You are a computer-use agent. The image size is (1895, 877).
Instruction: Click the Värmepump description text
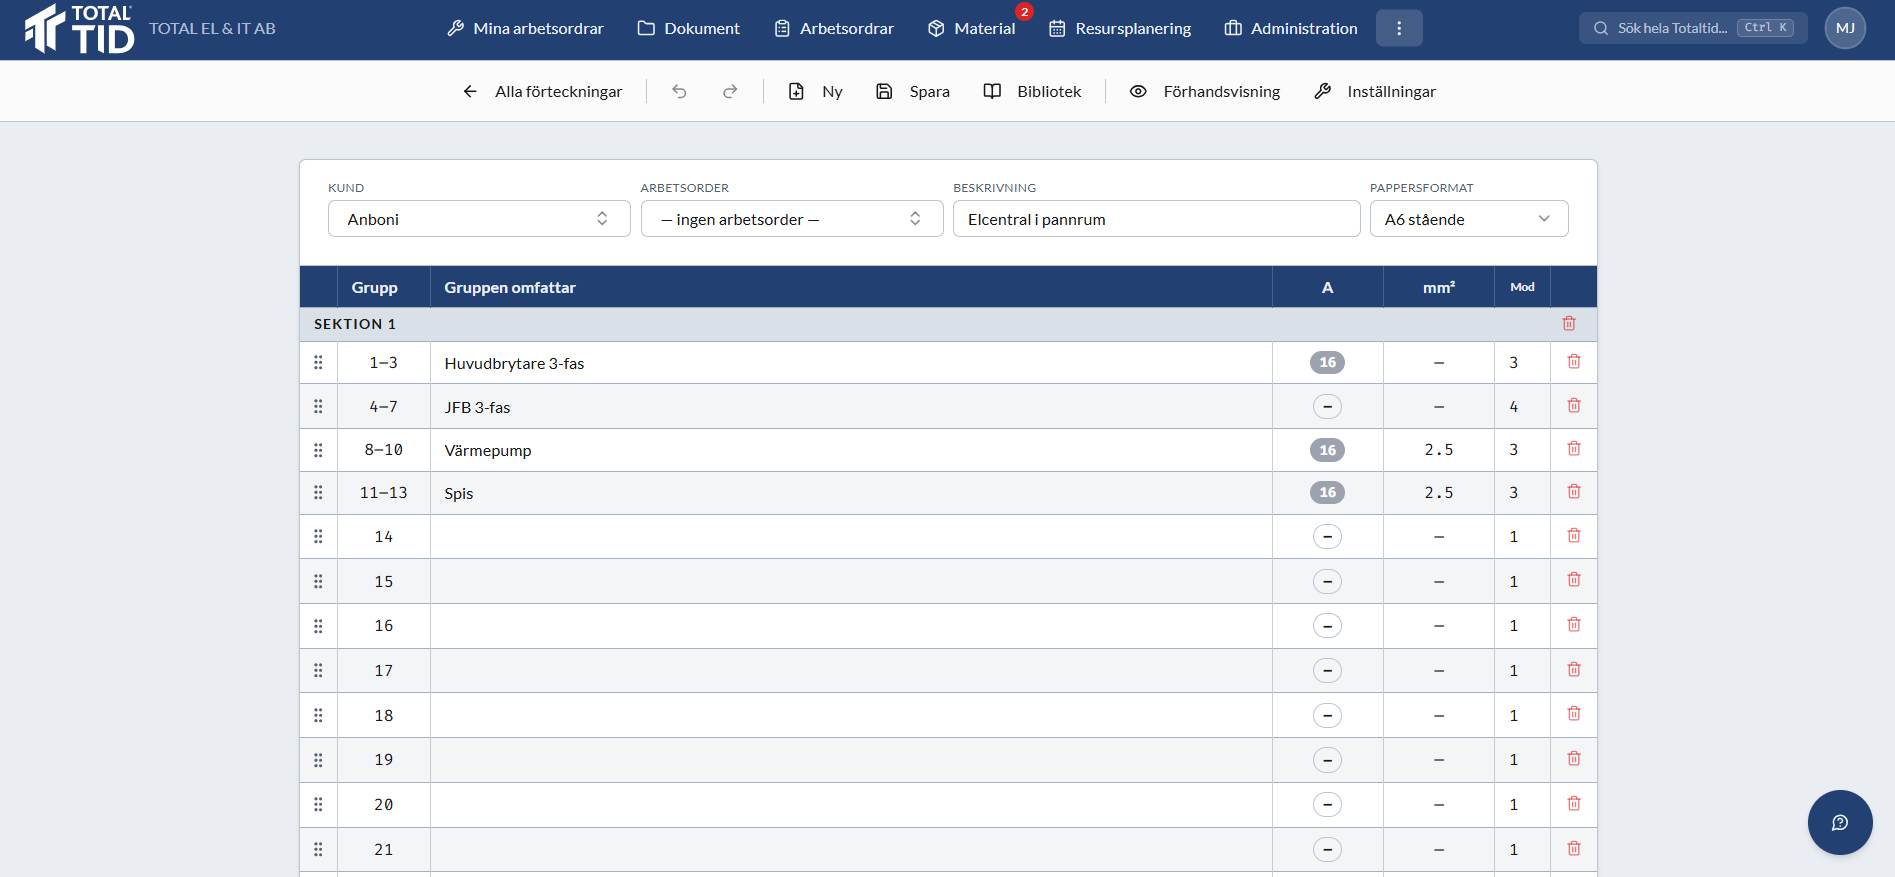pyautogui.click(x=488, y=450)
